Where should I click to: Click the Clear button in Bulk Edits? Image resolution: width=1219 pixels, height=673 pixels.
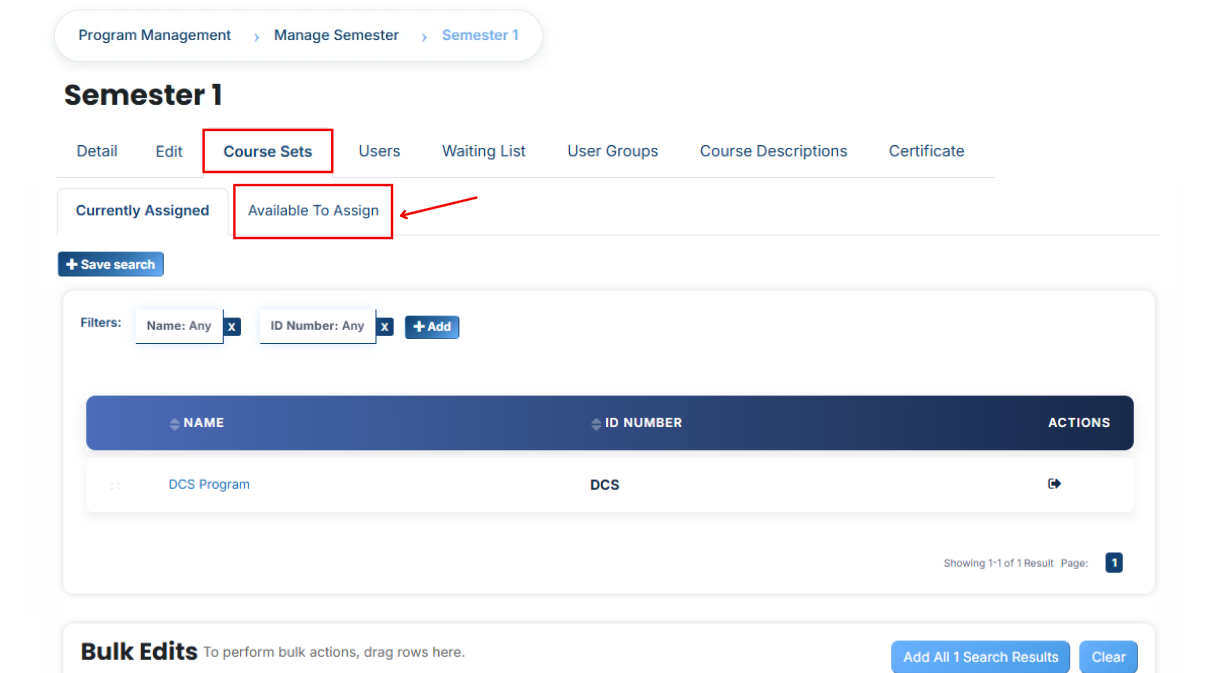coord(1108,657)
